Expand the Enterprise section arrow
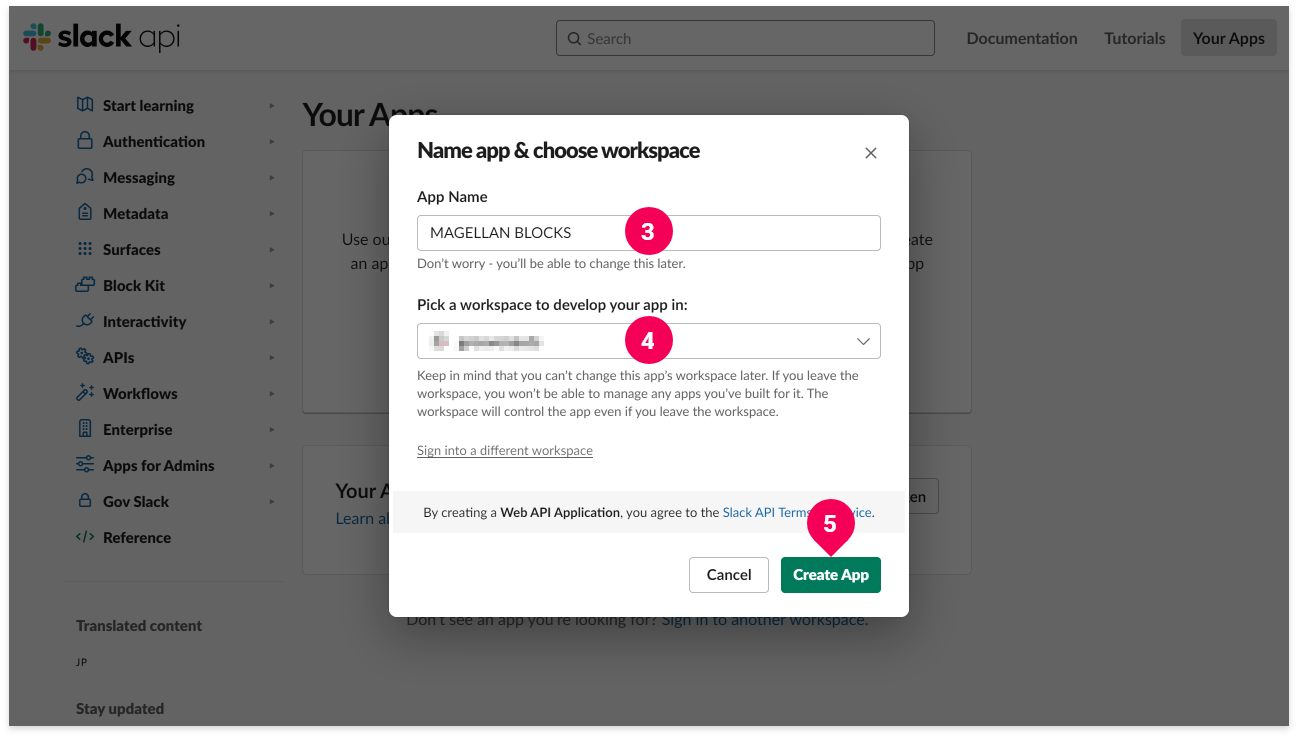Screen dimensions: 1298x738 (x=271, y=430)
